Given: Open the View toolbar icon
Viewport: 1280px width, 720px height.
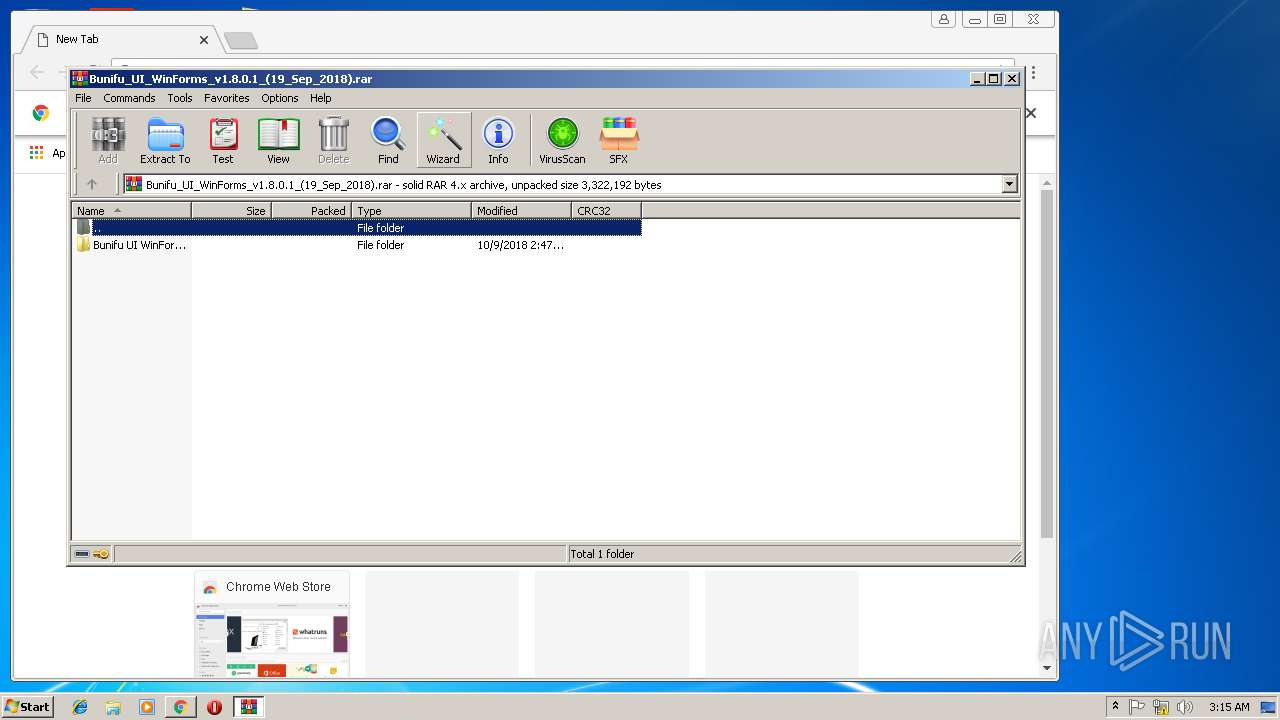Looking at the screenshot, I should (278, 140).
